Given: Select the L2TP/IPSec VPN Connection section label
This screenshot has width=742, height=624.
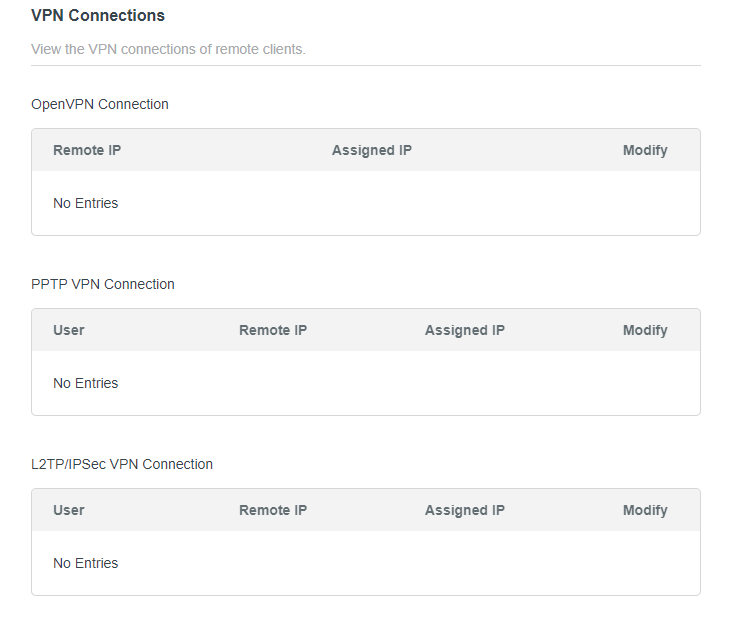Looking at the screenshot, I should [x=122, y=464].
